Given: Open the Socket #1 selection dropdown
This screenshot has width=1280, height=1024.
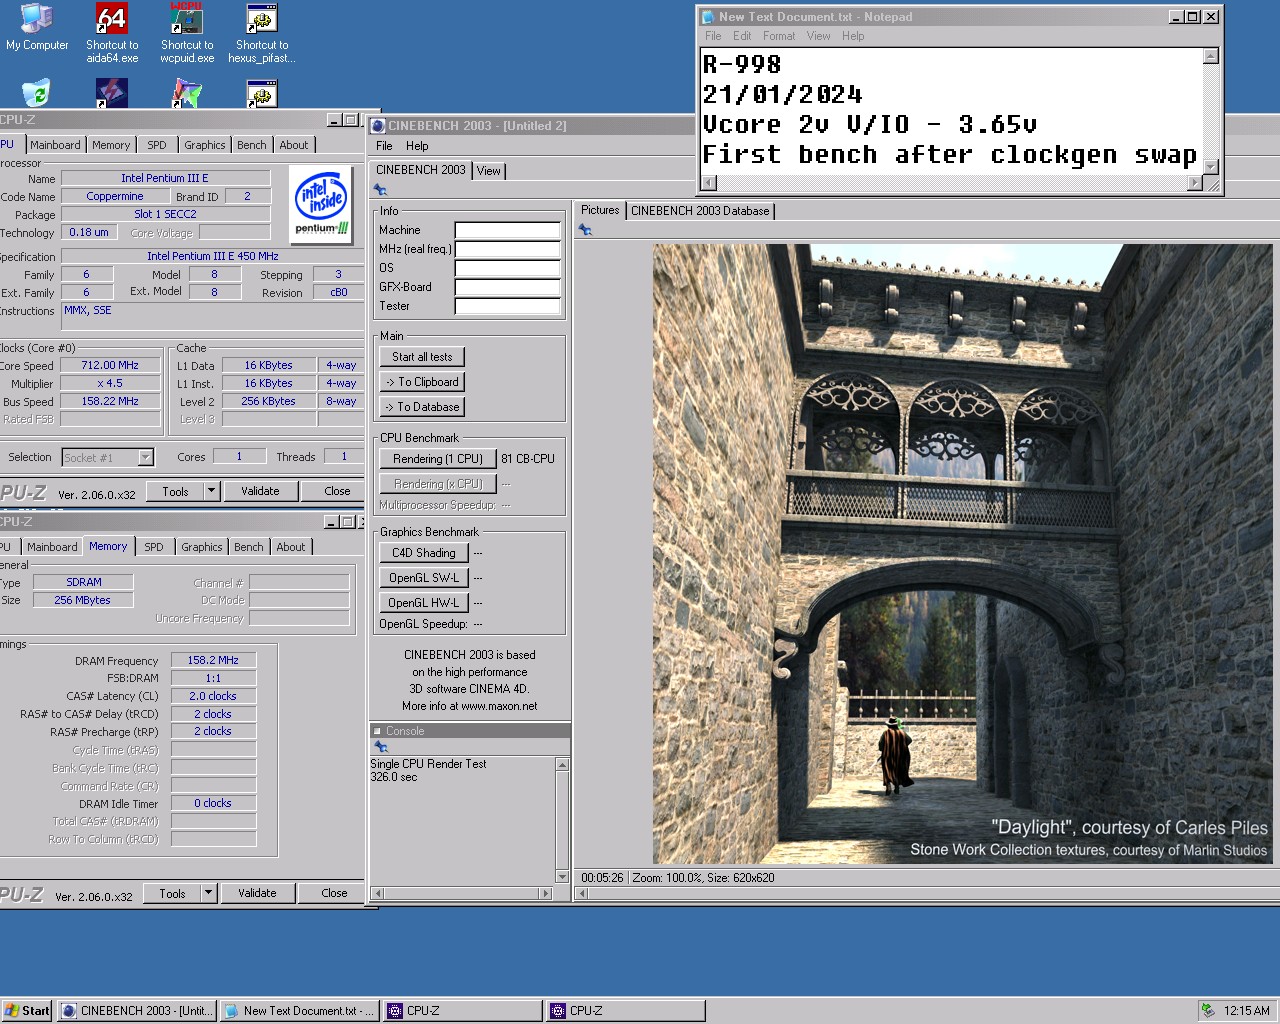Looking at the screenshot, I should [x=145, y=457].
